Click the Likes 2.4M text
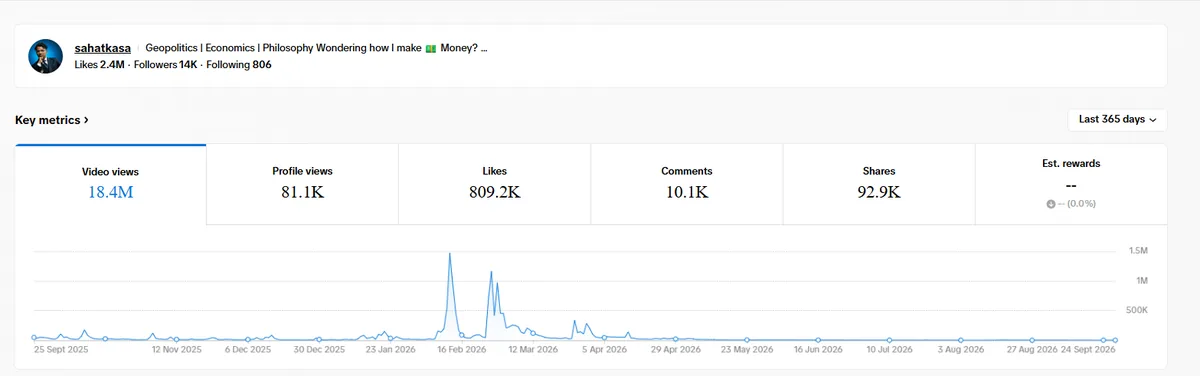 100,65
